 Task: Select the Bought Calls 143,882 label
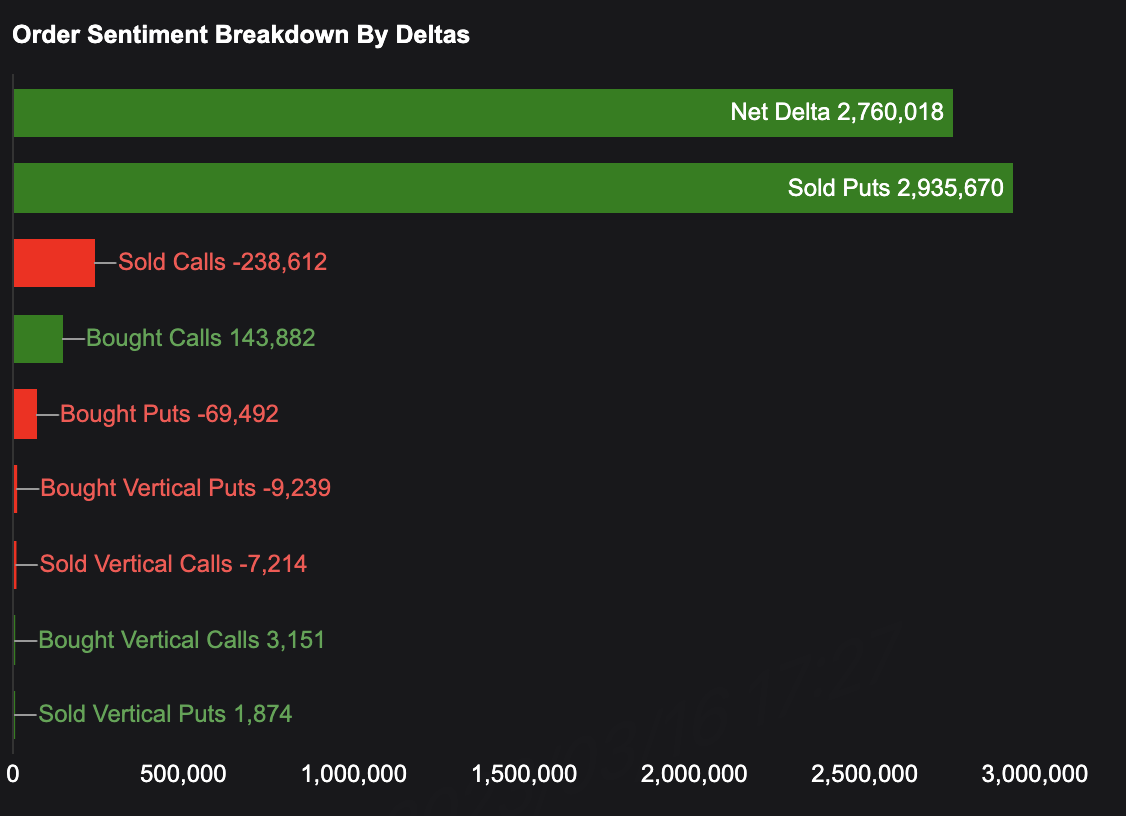(200, 339)
